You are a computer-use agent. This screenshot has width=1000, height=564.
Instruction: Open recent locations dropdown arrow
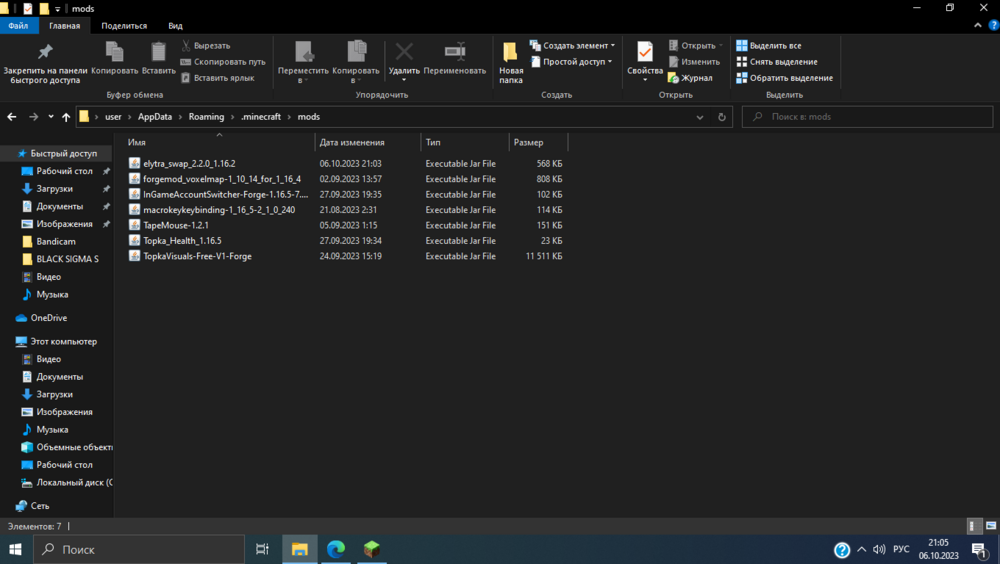51,117
